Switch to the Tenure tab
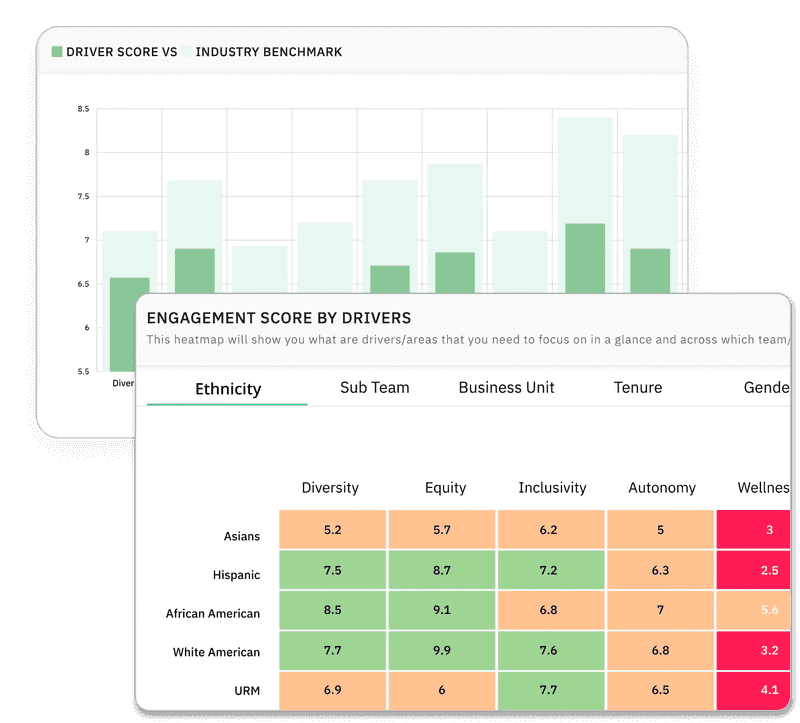 pyautogui.click(x=638, y=388)
